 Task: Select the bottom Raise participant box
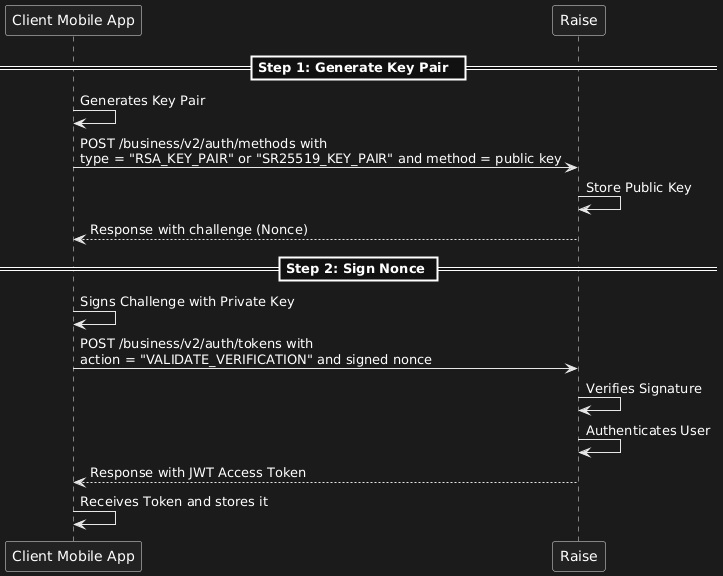point(579,555)
